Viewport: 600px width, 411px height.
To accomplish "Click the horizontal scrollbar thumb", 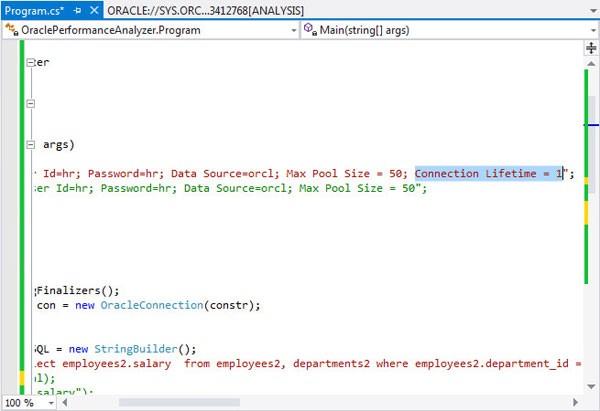I will (x=179, y=403).
